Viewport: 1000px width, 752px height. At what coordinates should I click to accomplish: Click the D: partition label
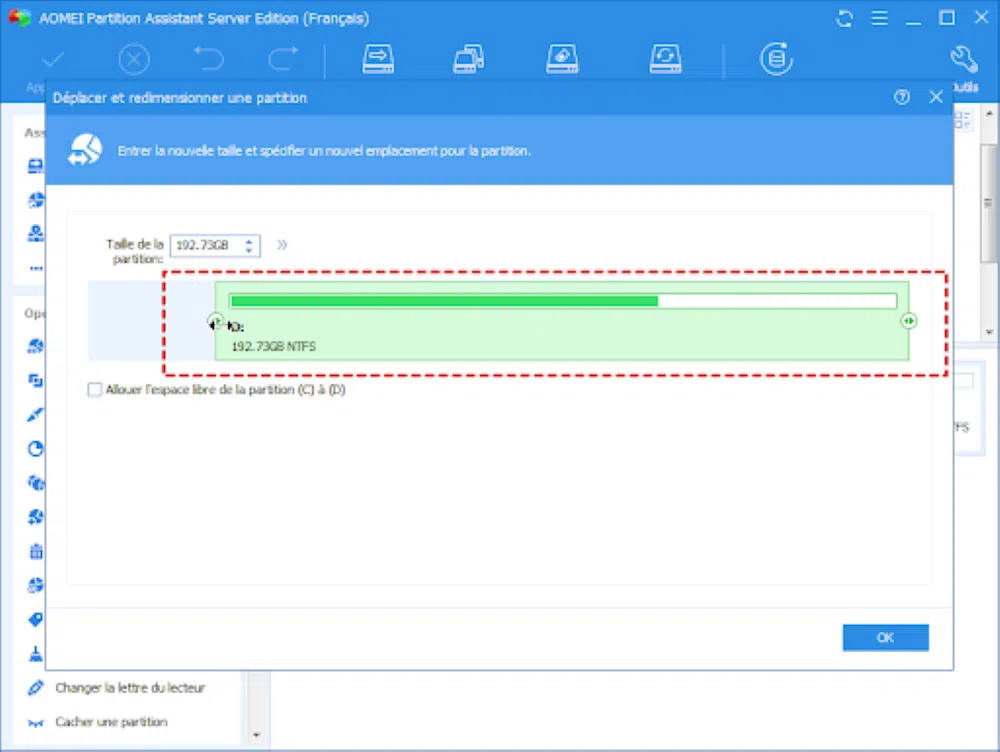click(x=237, y=327)
